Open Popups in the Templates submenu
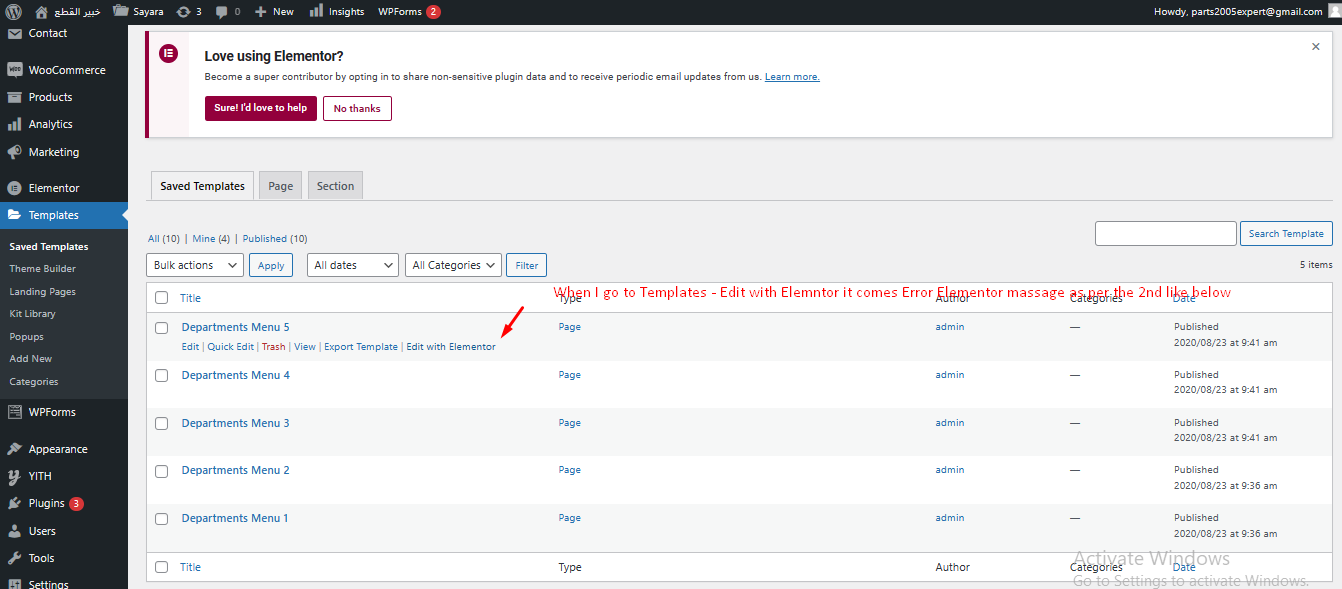 point(26,337)
